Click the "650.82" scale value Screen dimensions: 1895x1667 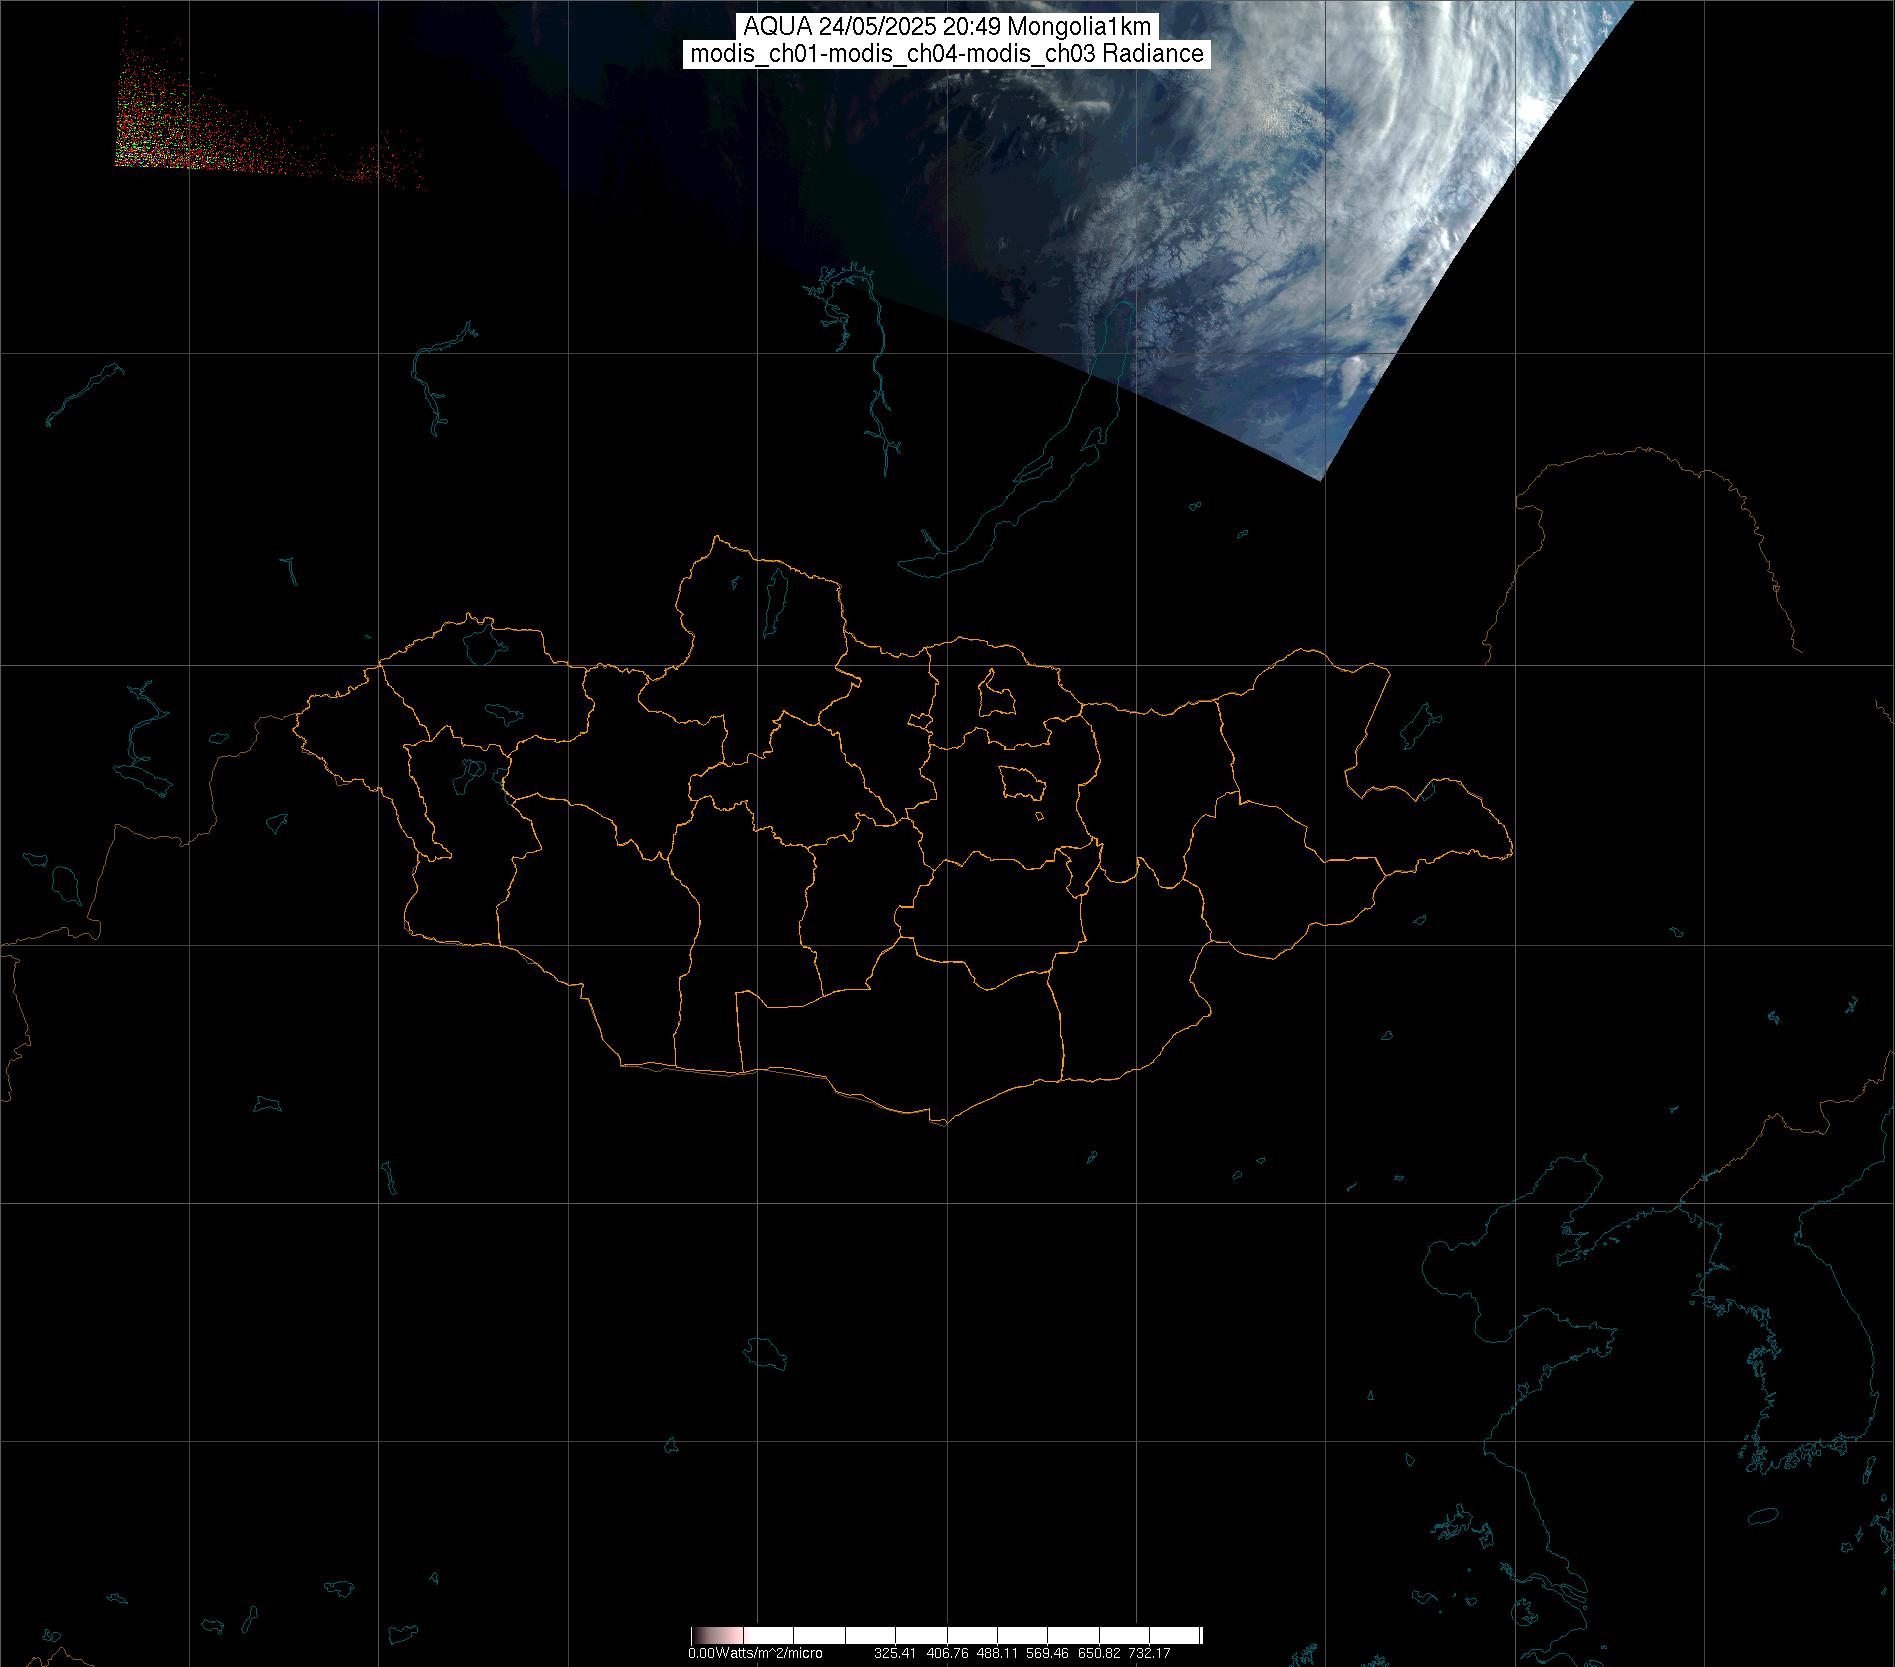pos(1099,1653)
